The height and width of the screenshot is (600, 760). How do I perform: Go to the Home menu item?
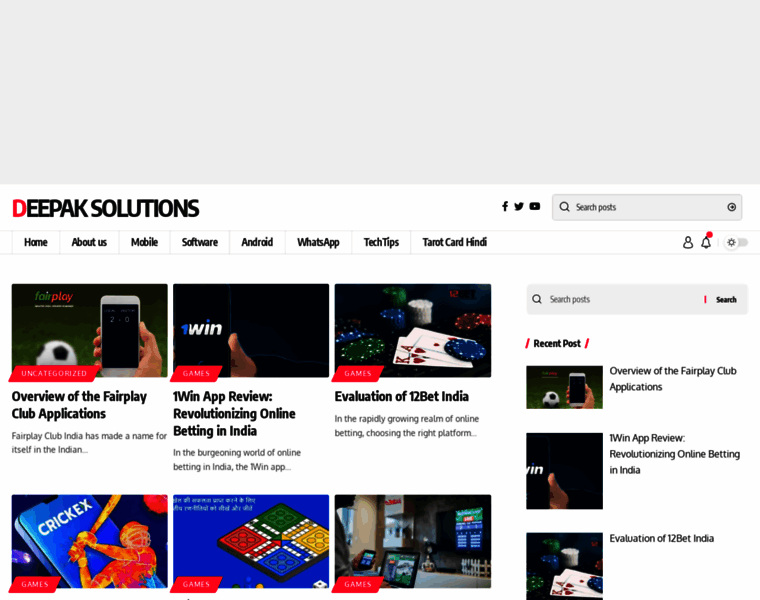[x=36, y=242]
